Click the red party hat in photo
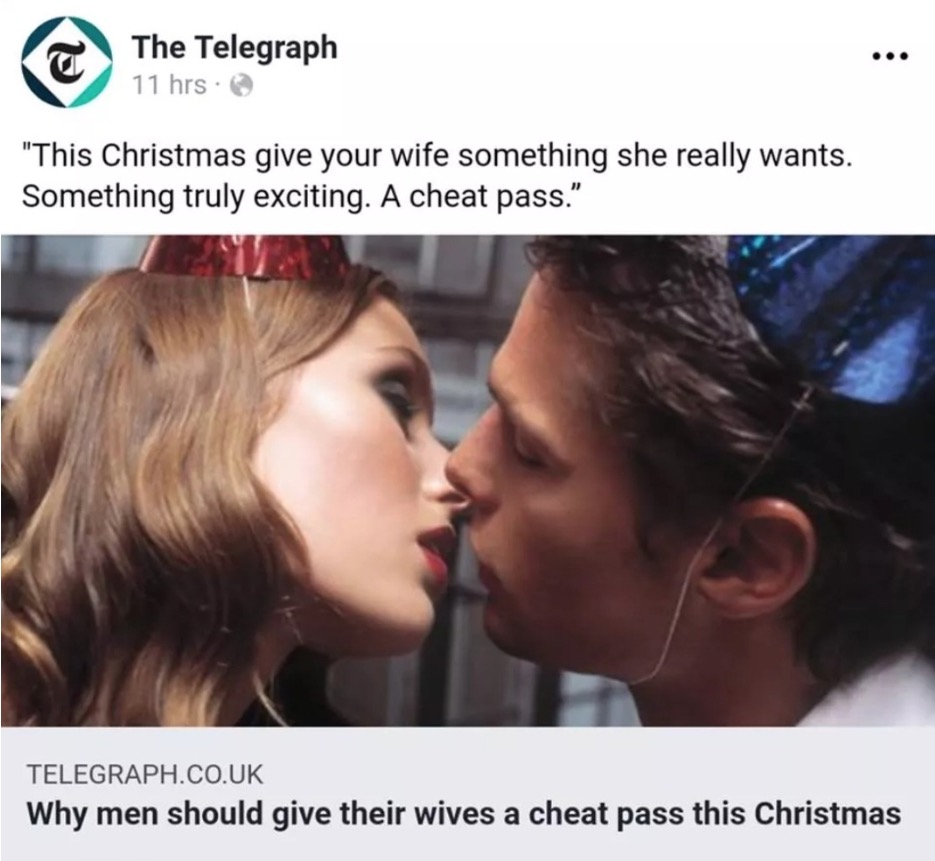The width and height of the screenshot is (935, 861). (243, 256)
